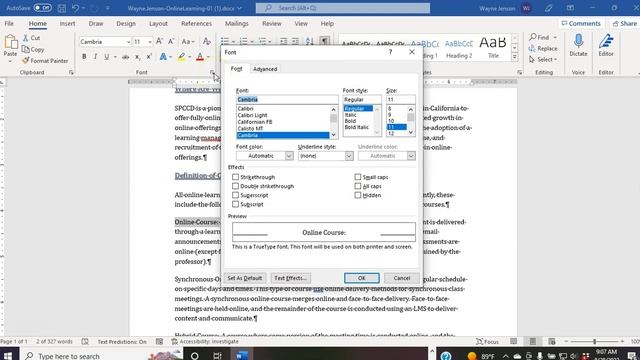Click the Copy icon
The height and width of the screenshot is (360, 640).
coord(26,49)
